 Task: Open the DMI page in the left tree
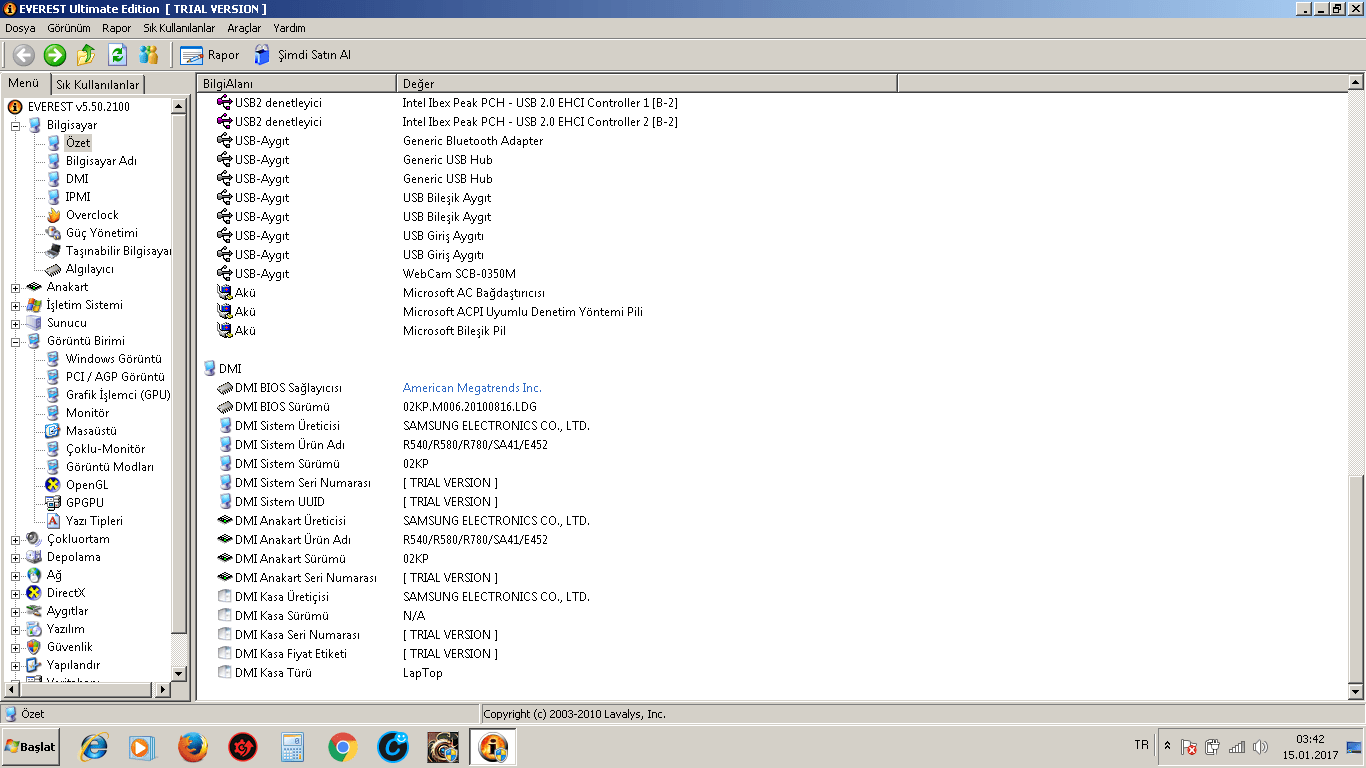[77, 179]
